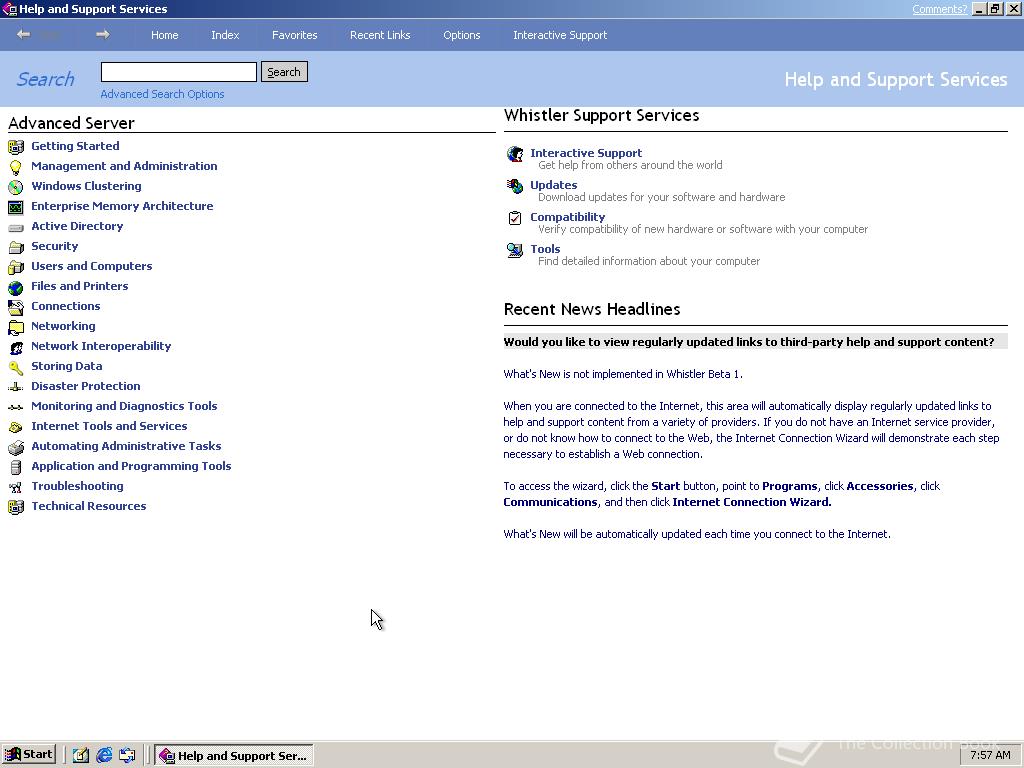Click the Automating Administrative Tasks icon

tap(16, 447)
